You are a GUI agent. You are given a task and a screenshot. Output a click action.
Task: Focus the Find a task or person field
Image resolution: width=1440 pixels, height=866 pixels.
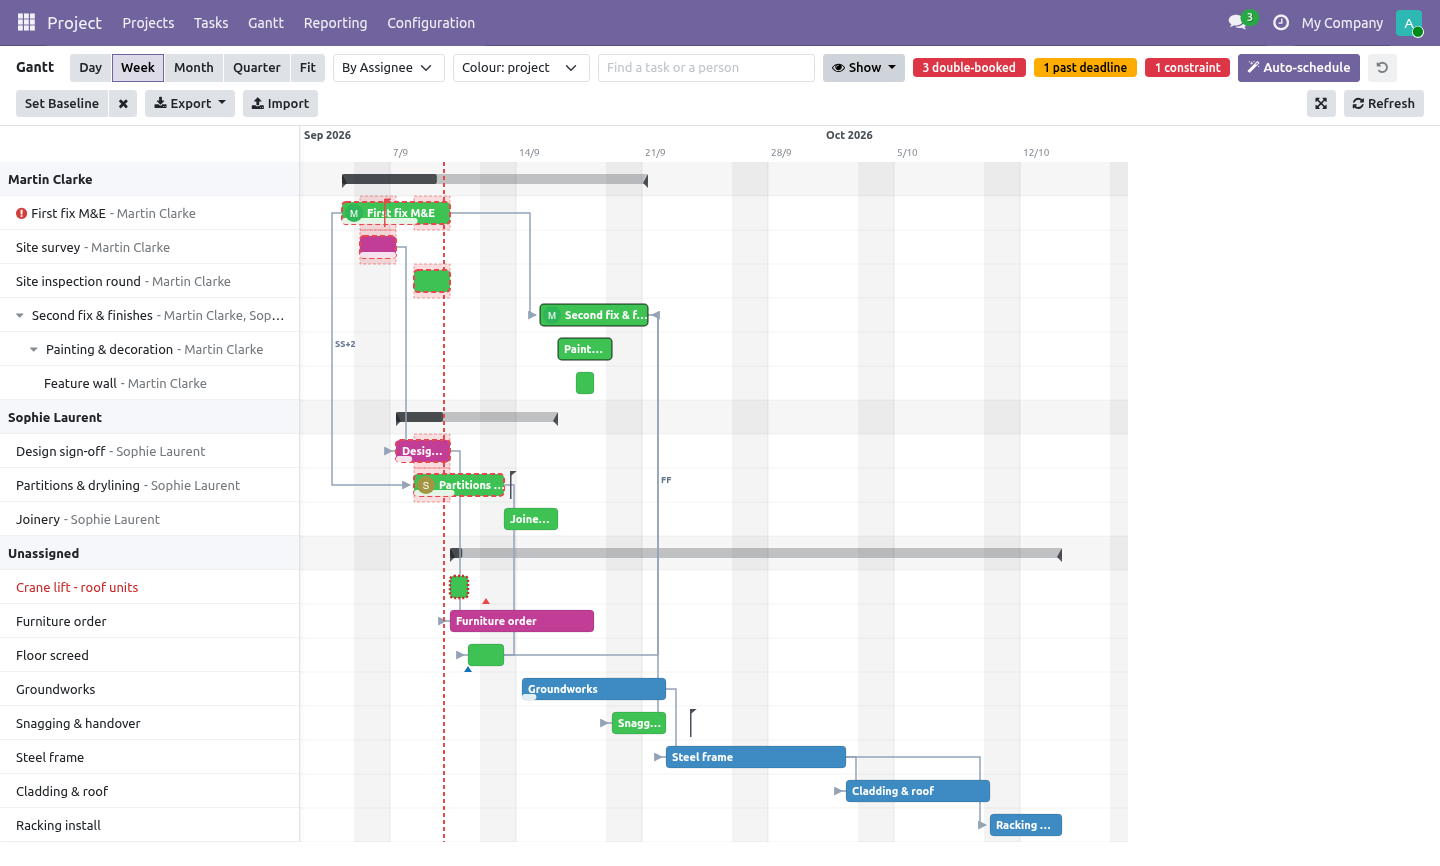click(x=706, y=68)
